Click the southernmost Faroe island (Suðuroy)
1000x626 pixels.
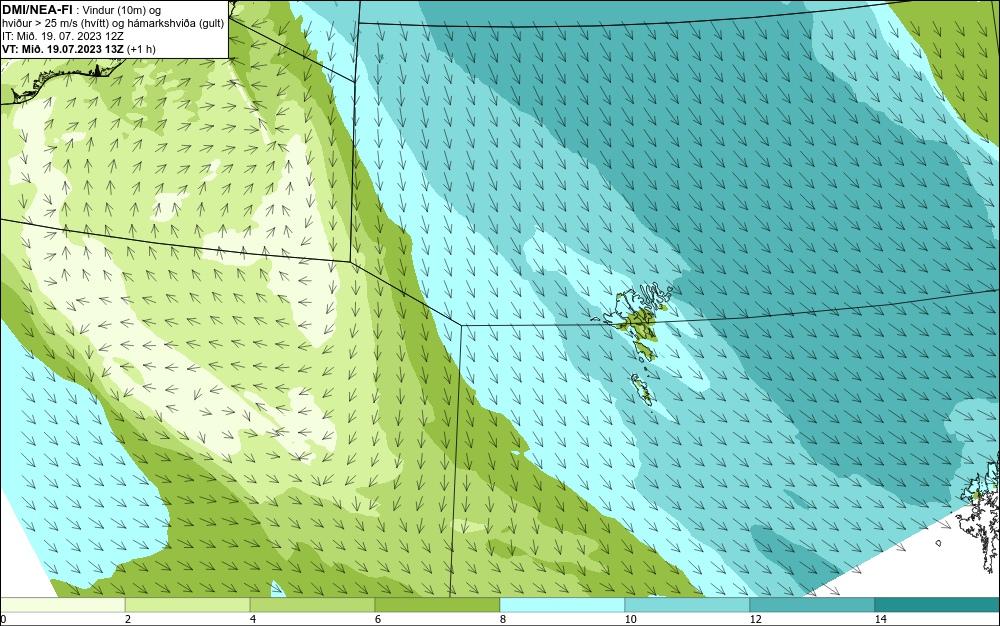pyautogui.click(x=642, y=389)
